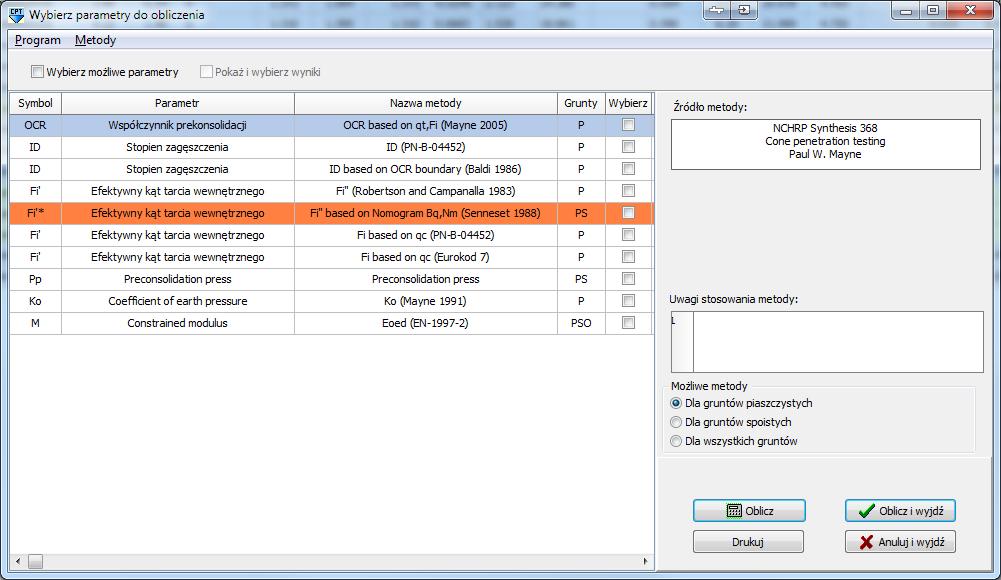The height and width of the screenshot is (580, 1001).
Task: Open the Metody menu
Action: tap(96, 40)
